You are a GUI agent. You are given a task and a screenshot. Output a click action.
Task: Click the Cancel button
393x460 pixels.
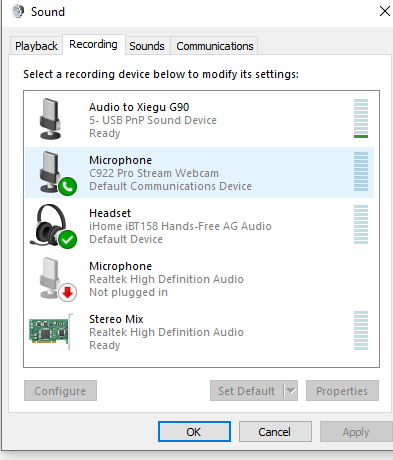point(275,432)
